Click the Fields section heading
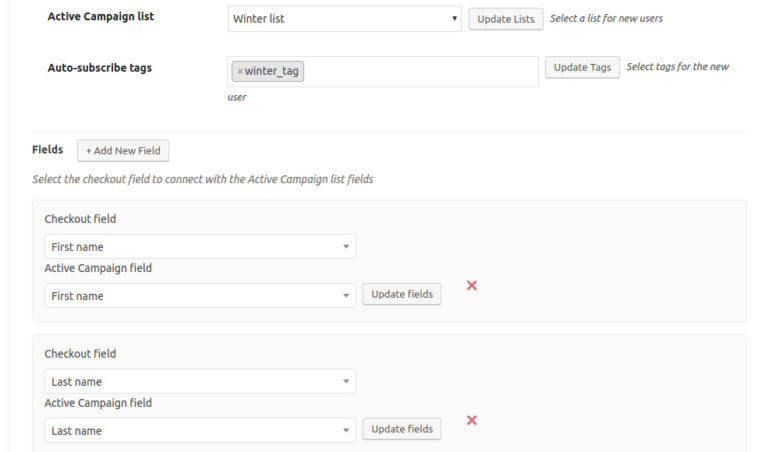 pos(48,149)
